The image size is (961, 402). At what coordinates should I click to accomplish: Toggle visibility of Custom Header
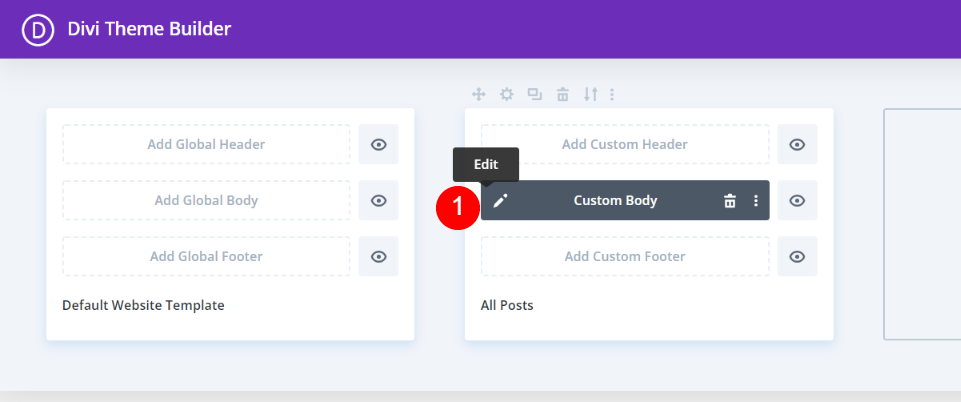[797, 145]
